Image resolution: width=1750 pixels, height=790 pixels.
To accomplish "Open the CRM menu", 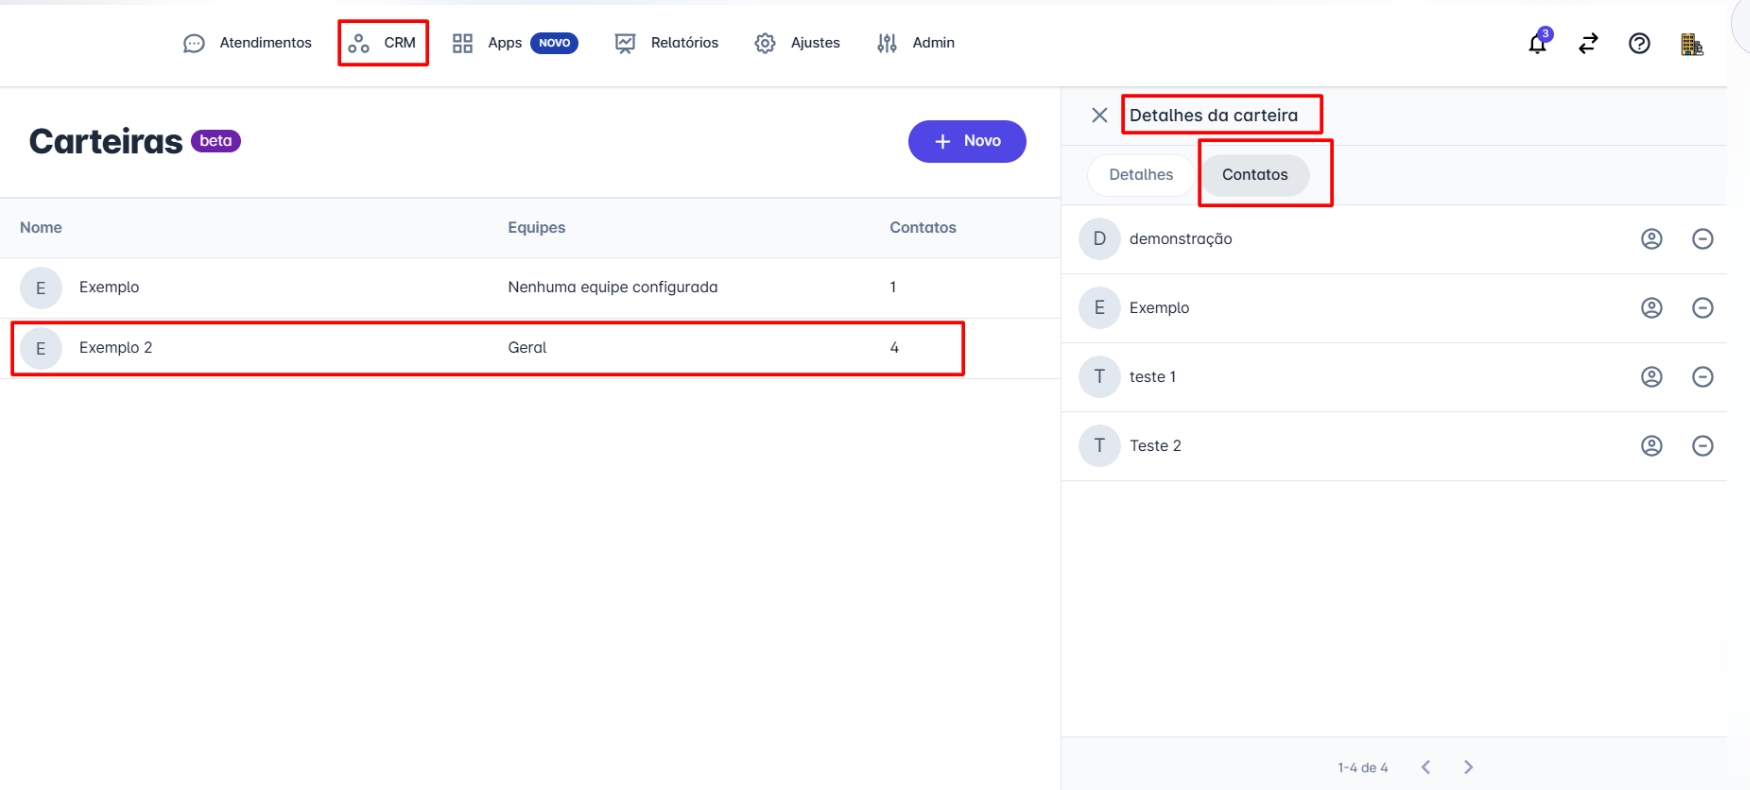I will coord(383,43).
